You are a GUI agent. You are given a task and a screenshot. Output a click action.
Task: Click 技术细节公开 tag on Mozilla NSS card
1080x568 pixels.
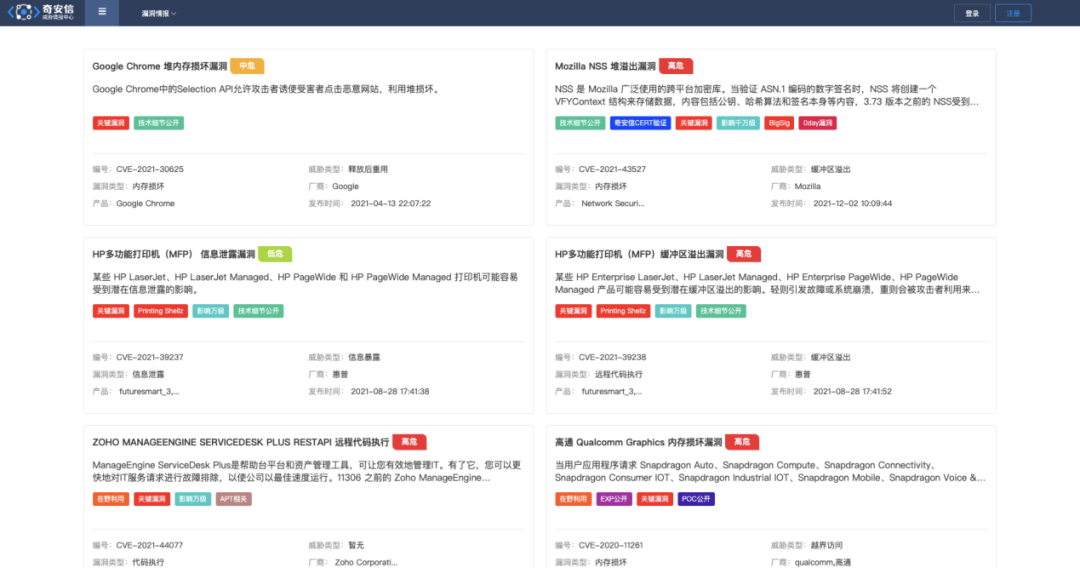coord(580,123)
